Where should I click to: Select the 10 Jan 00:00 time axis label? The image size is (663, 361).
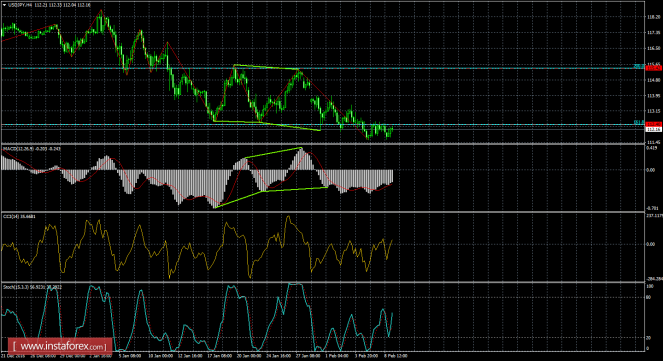click(x=160, y=356)
